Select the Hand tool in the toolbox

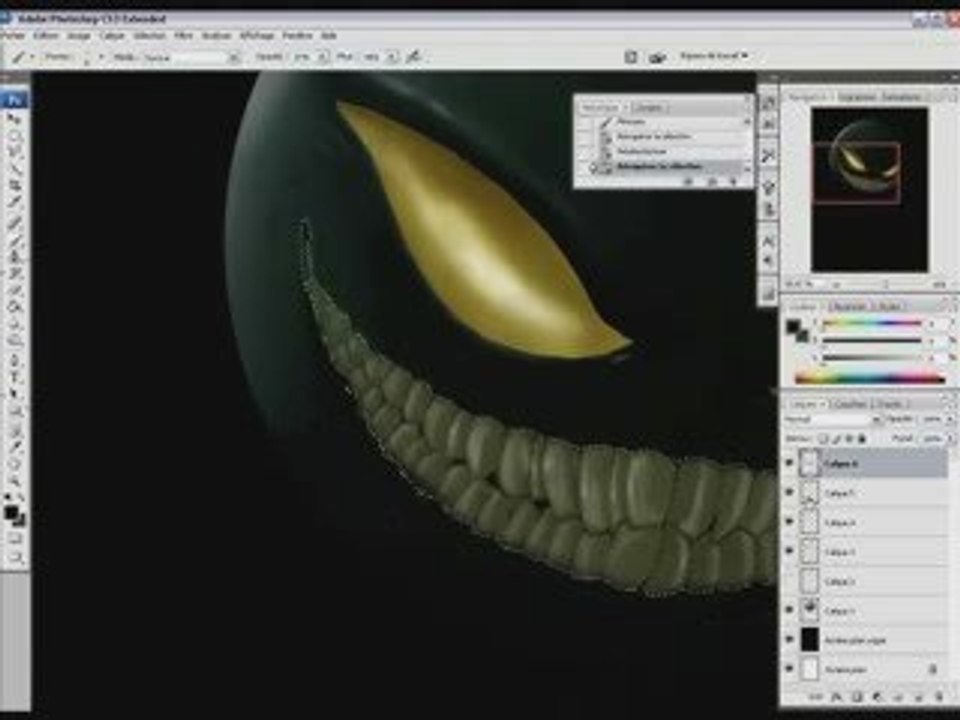14,464
